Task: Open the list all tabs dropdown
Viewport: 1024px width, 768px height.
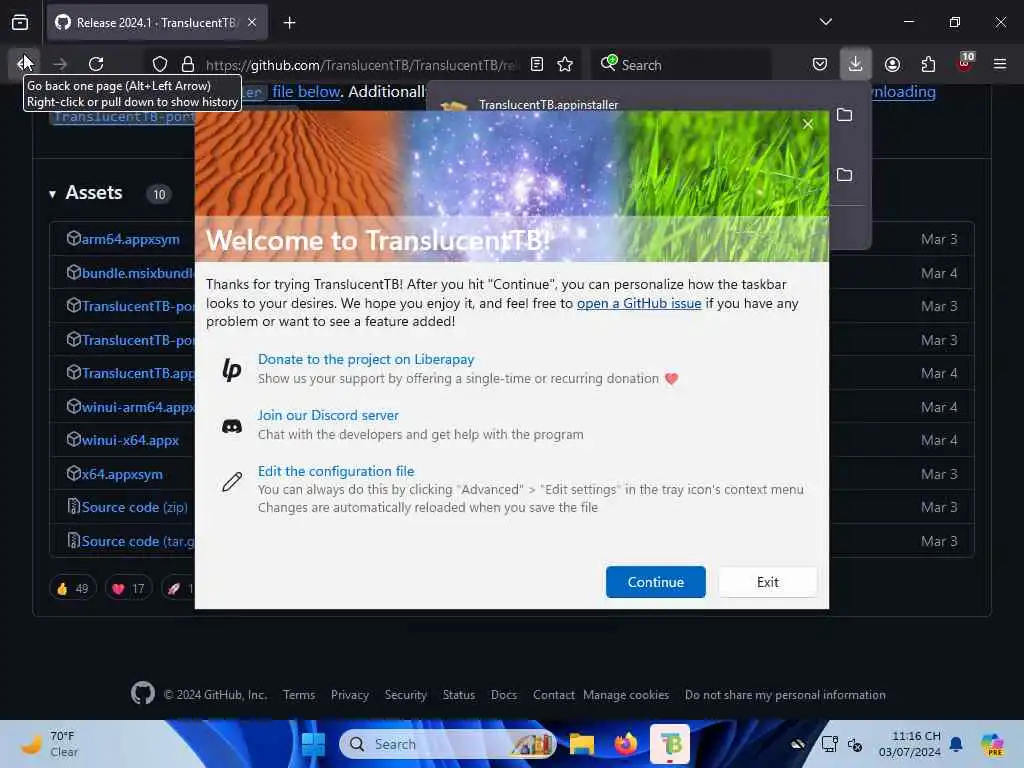Action: pos(825,22)
